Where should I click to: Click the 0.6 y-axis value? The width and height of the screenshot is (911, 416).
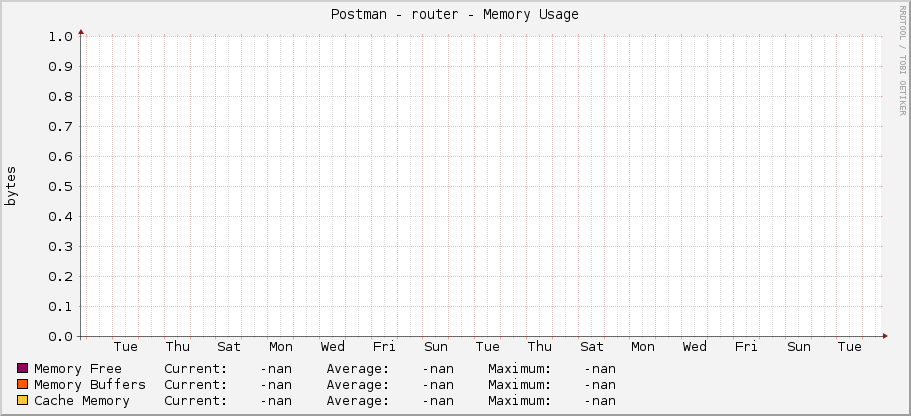point(60,157)
